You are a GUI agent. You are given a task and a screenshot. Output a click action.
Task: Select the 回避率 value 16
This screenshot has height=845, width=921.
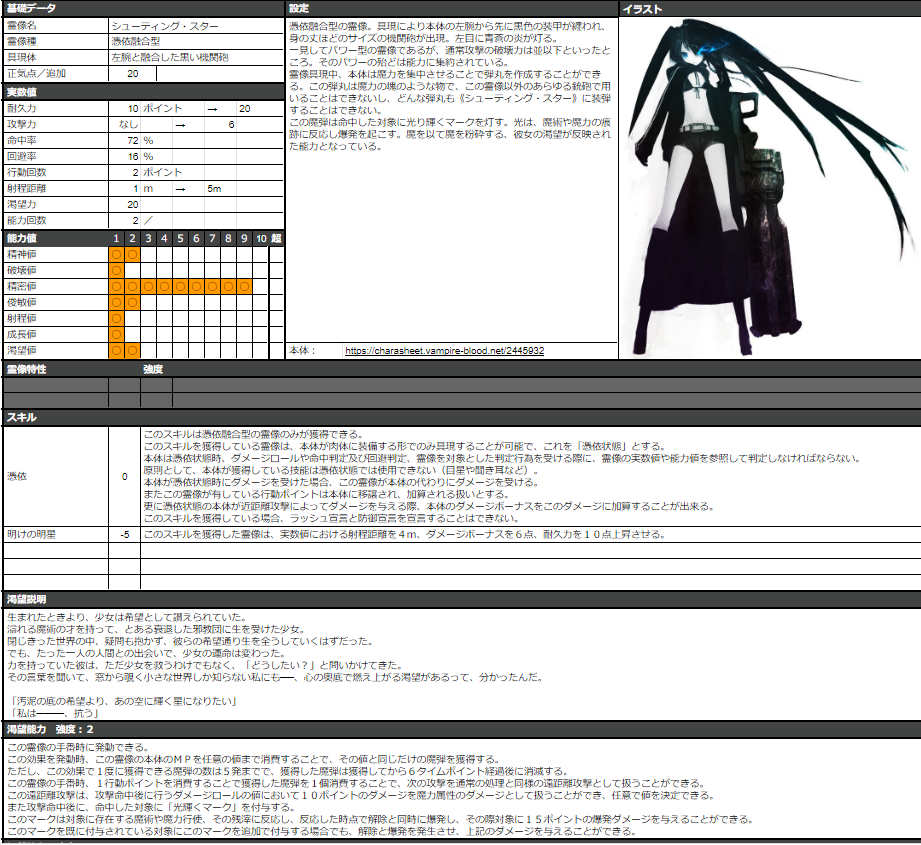pyautogui.click(x=133, y=156)
